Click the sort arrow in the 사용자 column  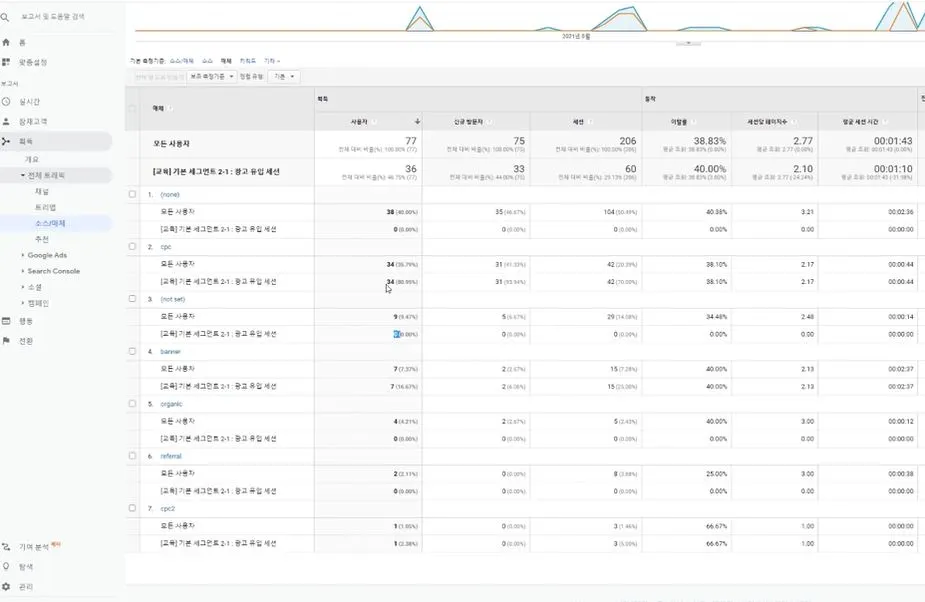click(417, 122)
